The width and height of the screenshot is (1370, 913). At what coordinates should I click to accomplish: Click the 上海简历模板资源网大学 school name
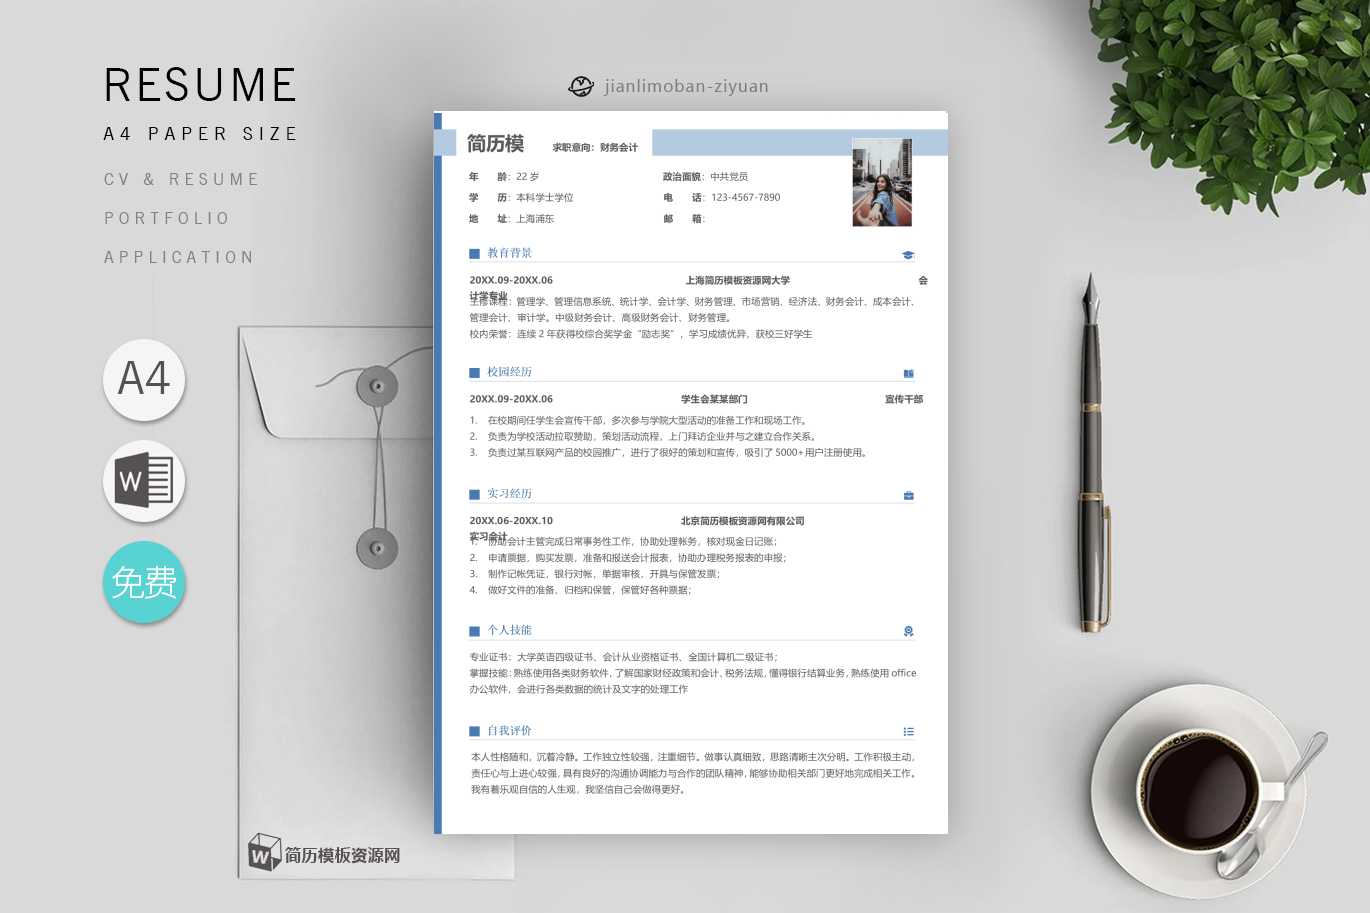(x=738, y=281)
